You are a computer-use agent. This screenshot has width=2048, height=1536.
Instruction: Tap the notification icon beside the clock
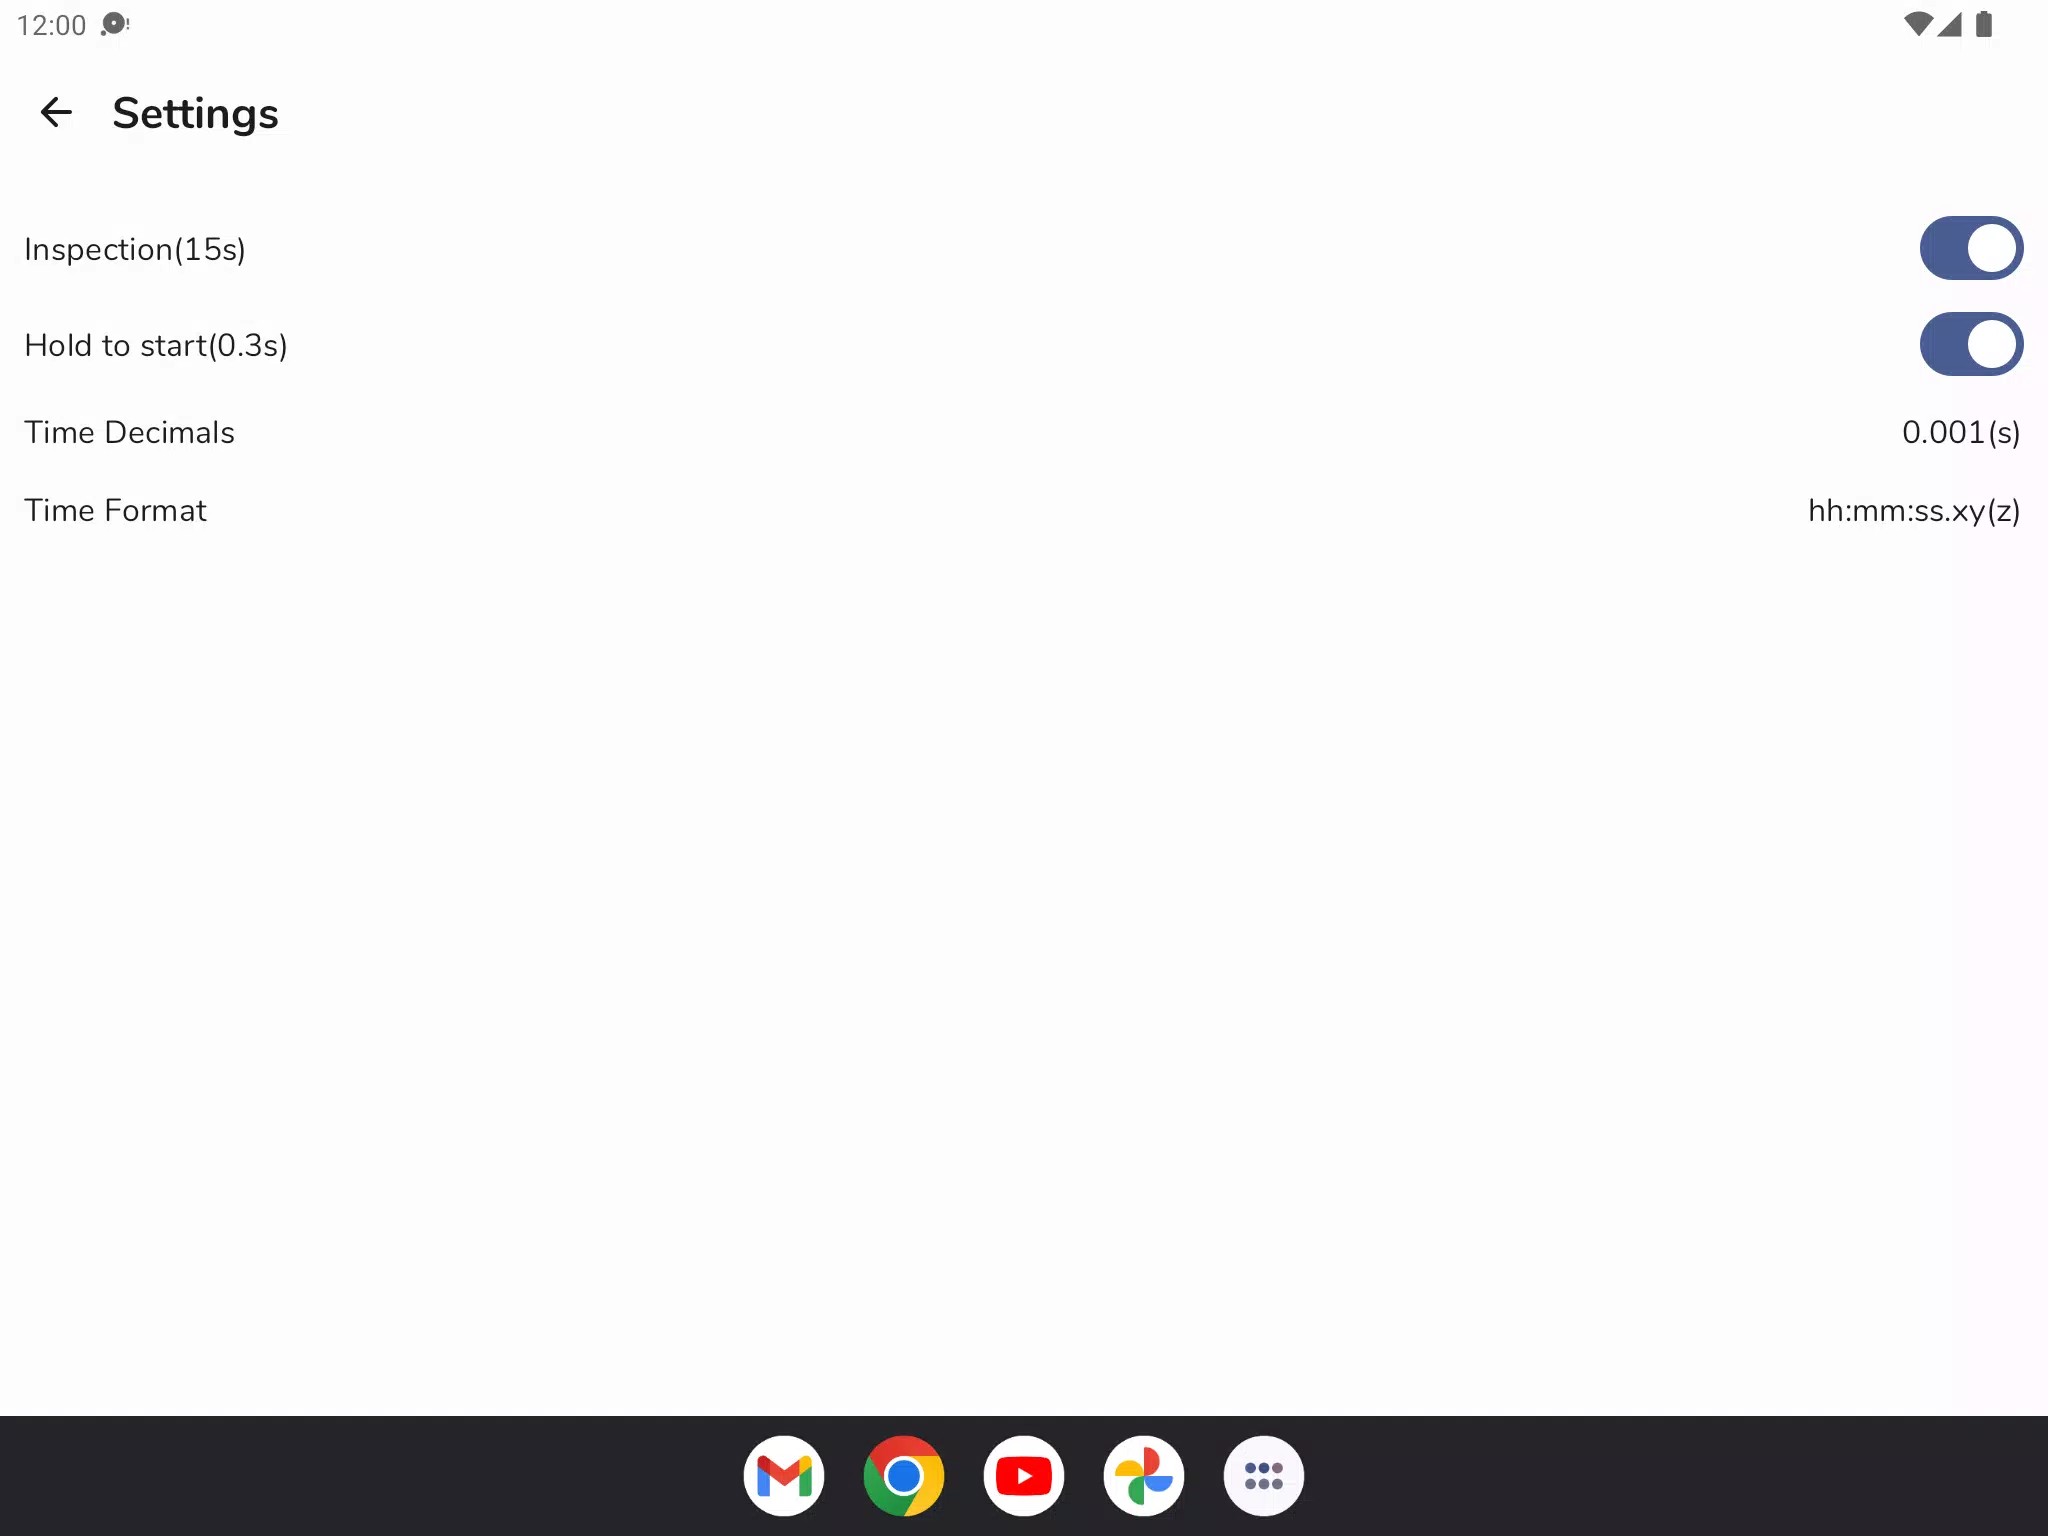tap(115, 24)
